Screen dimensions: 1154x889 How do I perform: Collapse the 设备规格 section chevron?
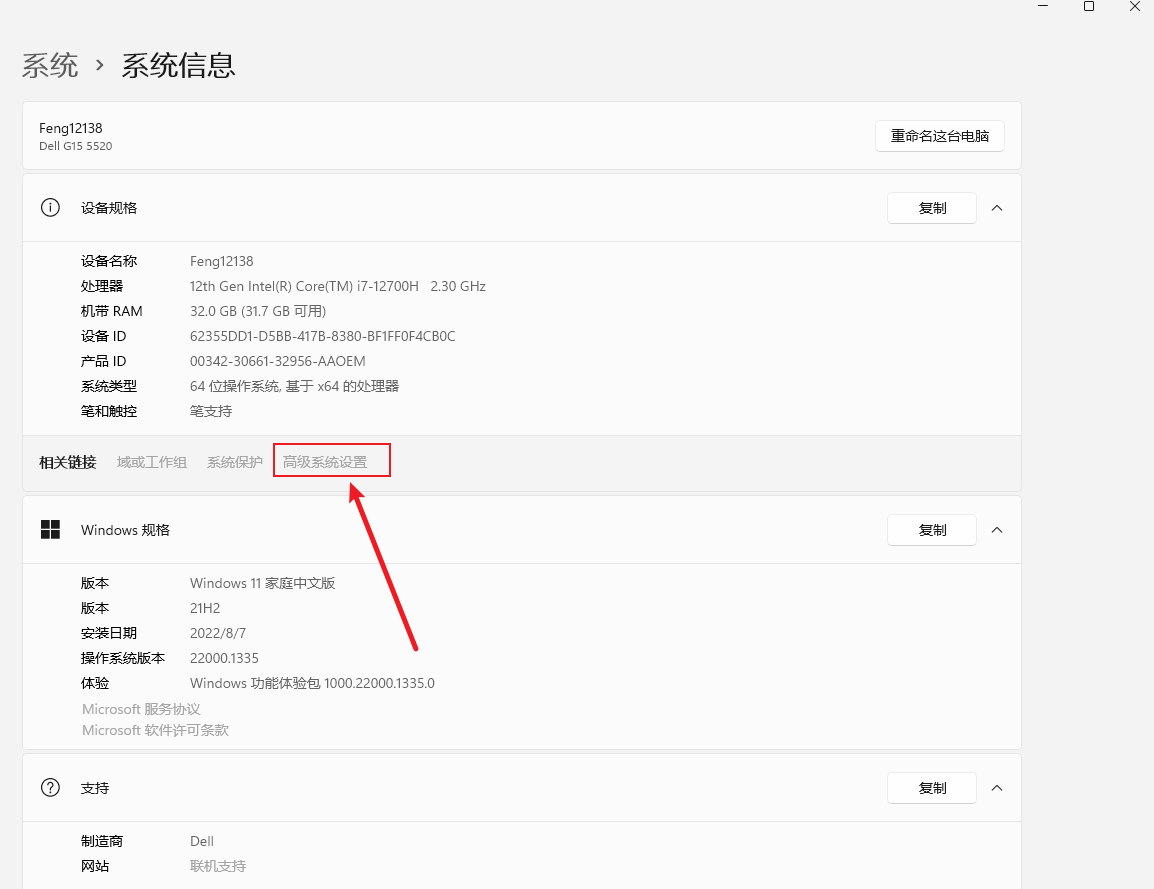coord(997,208)
